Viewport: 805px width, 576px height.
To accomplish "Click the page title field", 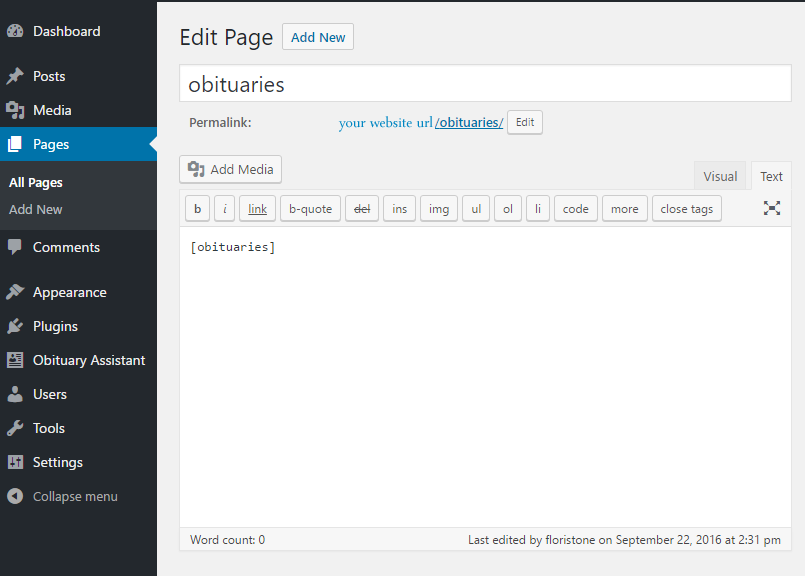I will coord(484,85).
